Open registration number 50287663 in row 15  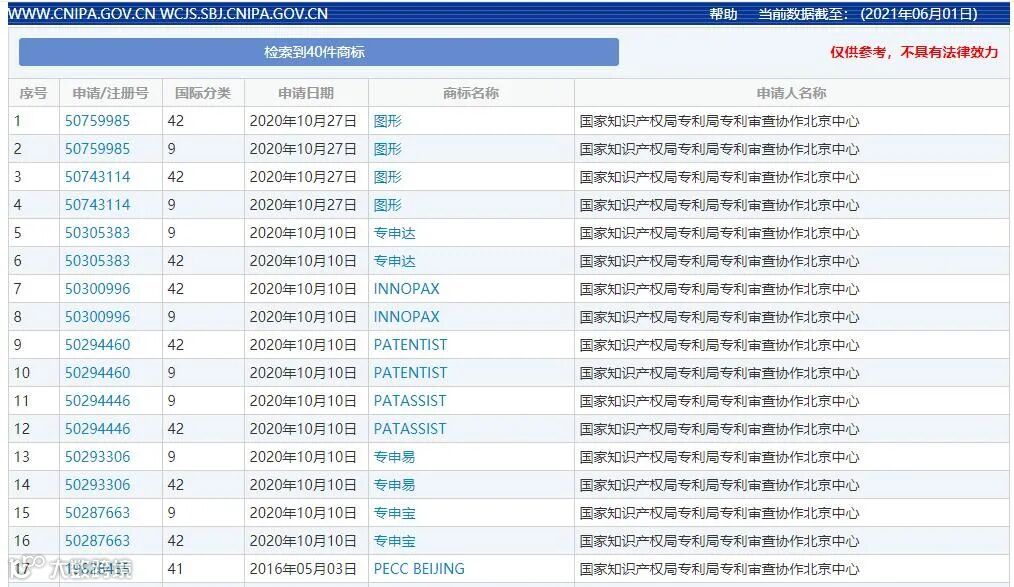(x=97, y=513)
